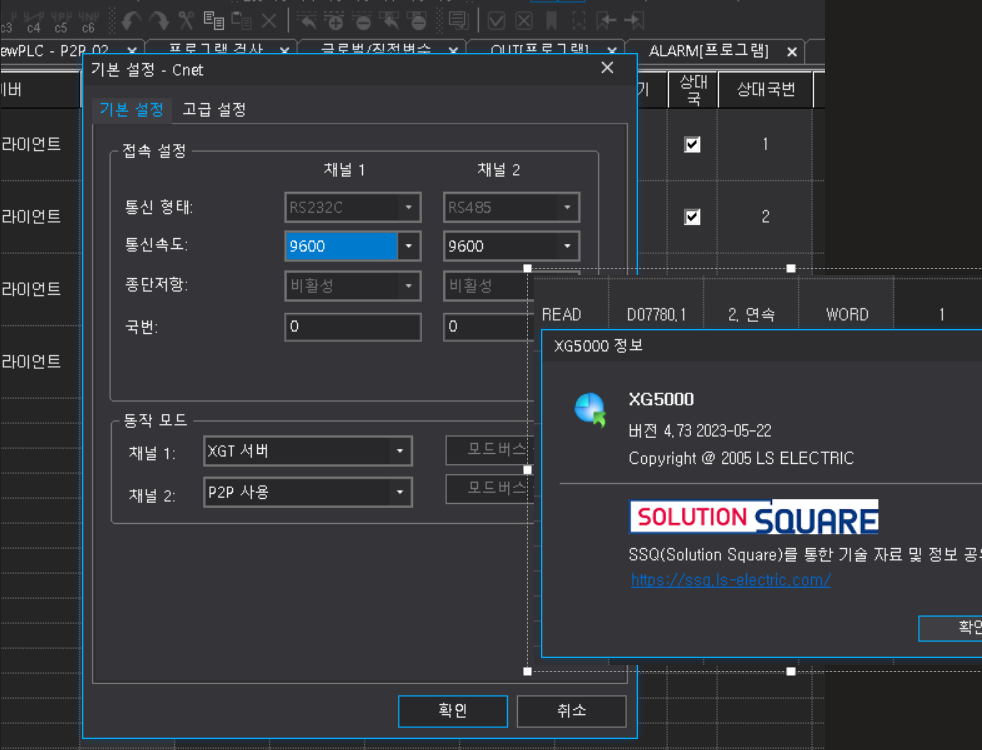Uncheck the 상대국 checkbox for station 1
Screen dimensions: 982x750
(693, 143)
